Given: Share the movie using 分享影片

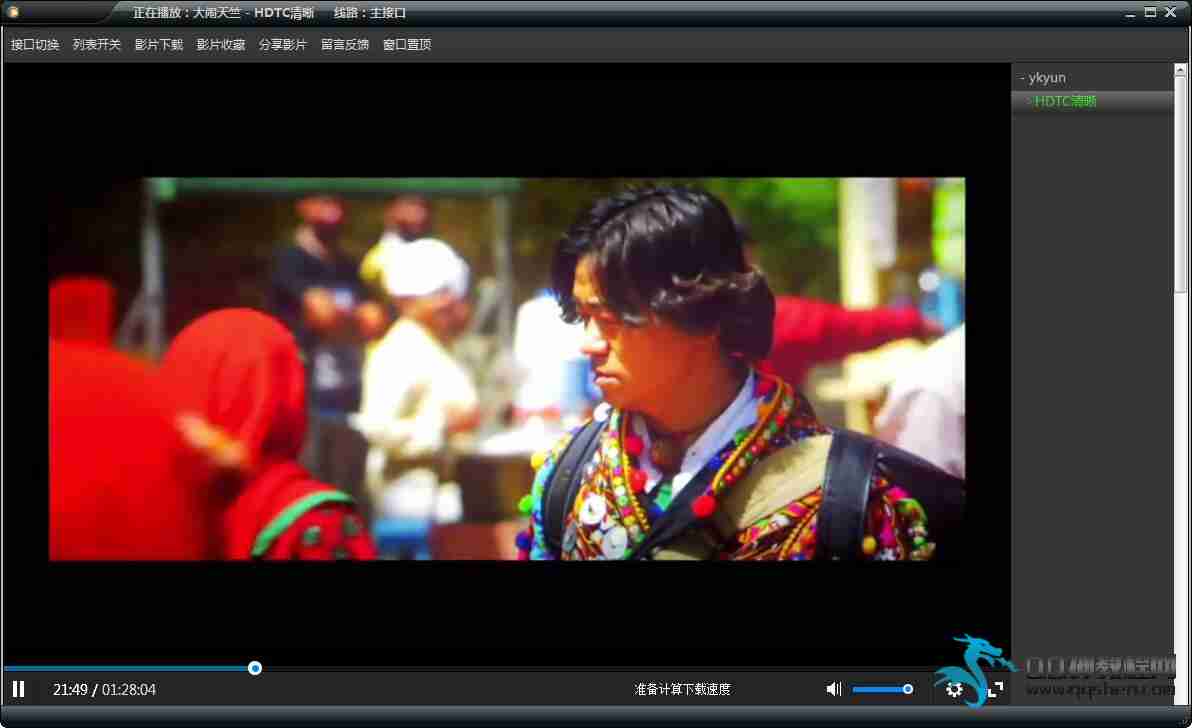Looking at the screenshot, I should tap(283, 45).
